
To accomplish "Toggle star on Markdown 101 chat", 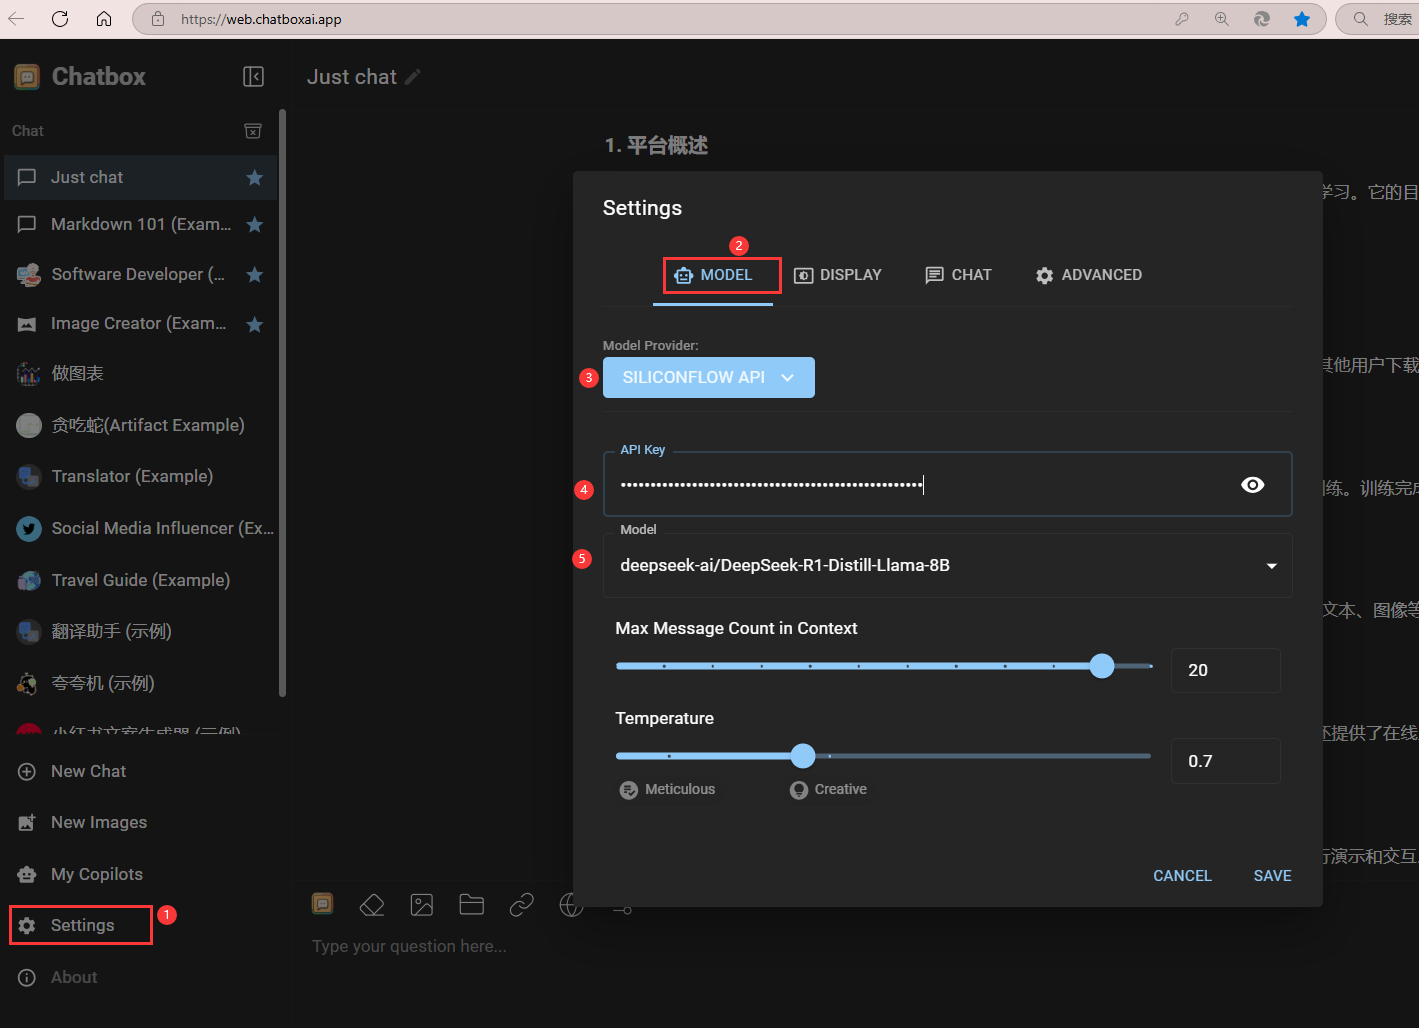I will click(x=255, y=224).
